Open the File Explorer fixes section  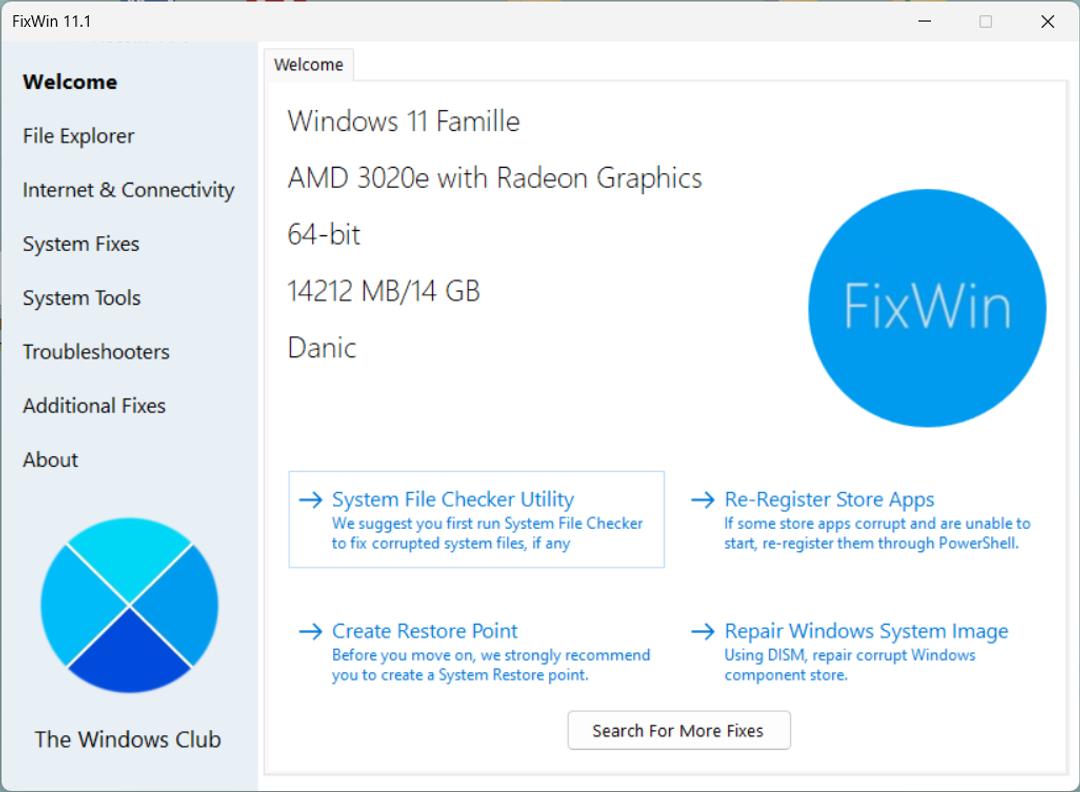77,135
